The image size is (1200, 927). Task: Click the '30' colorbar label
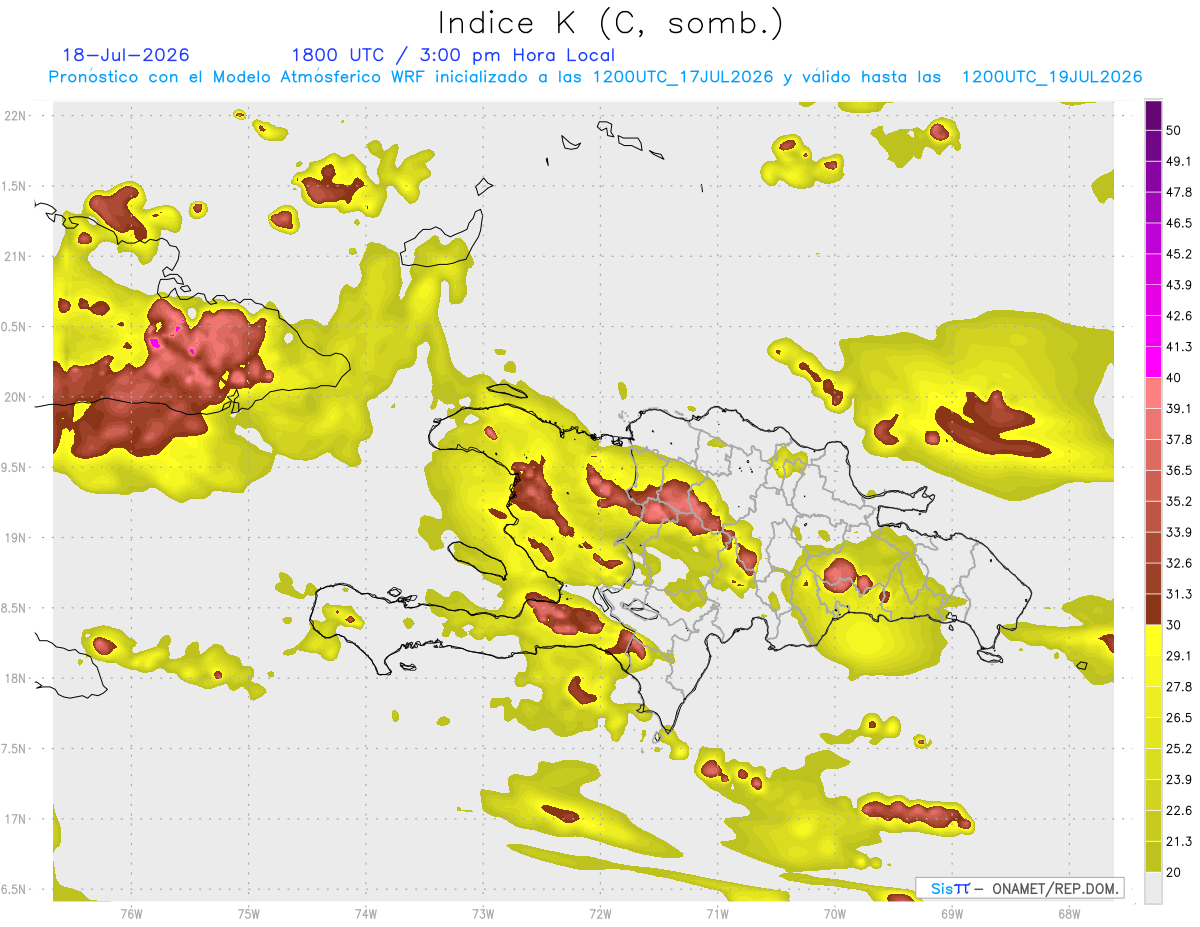1174,625
